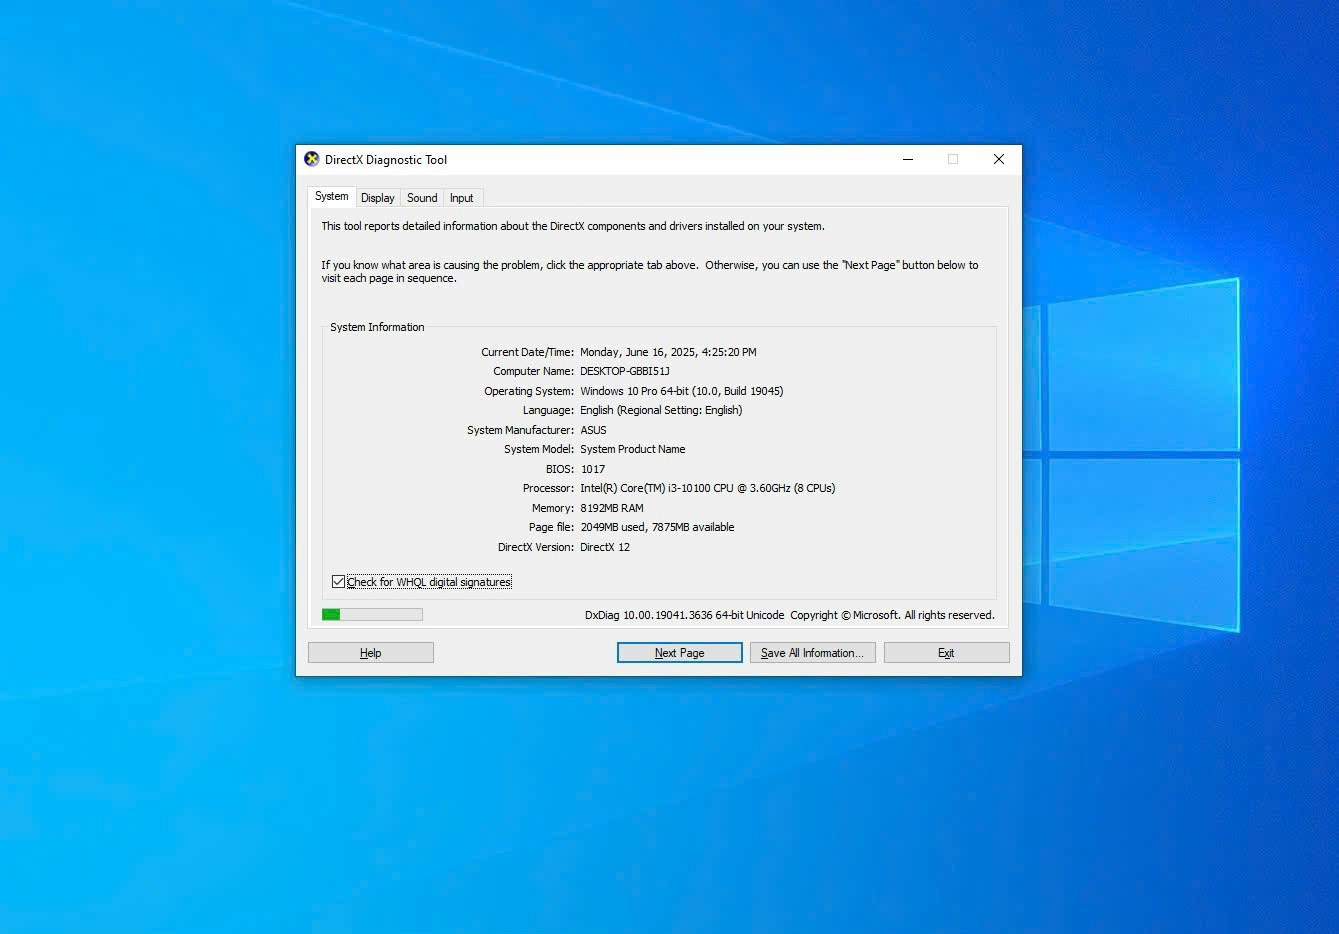The width and height of the screenshot is (1339, 934).
Task: Click the DirectX Diagnostic Tool title icon
Action: (311, 159)
